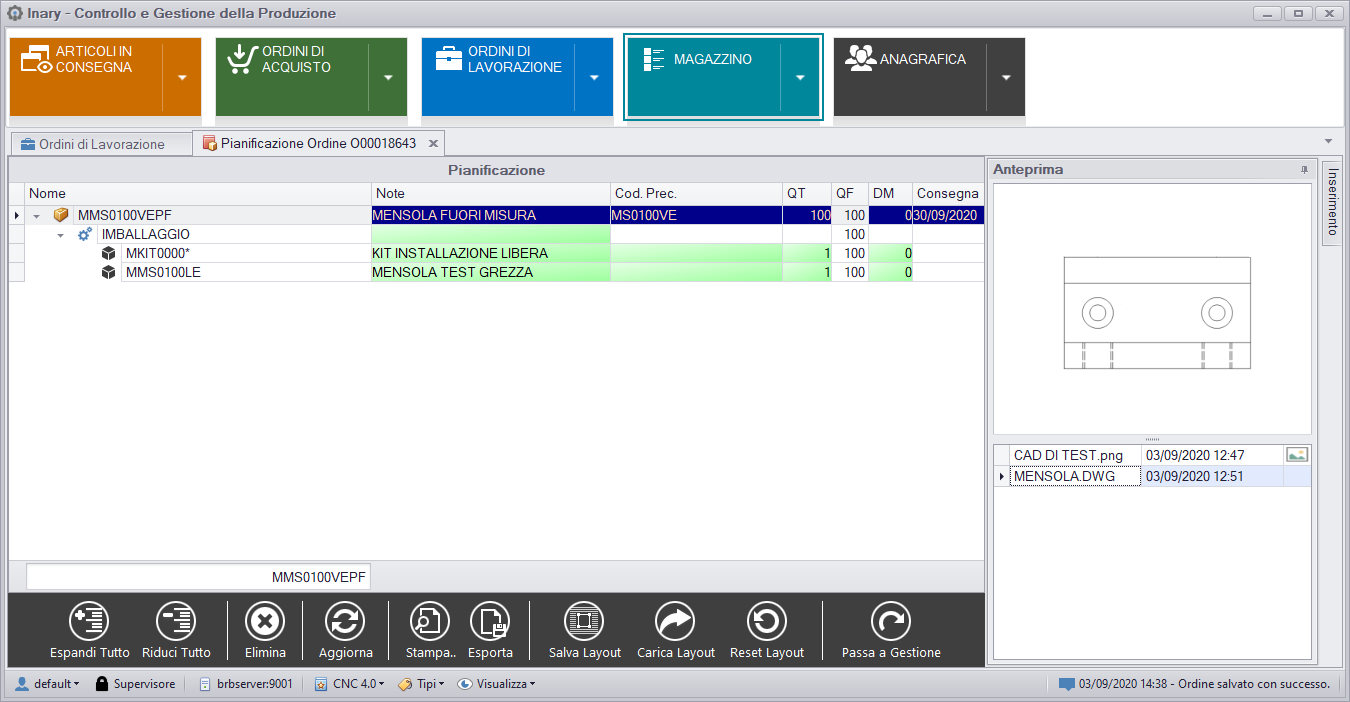Pin the Anteprima panel

1303,170
